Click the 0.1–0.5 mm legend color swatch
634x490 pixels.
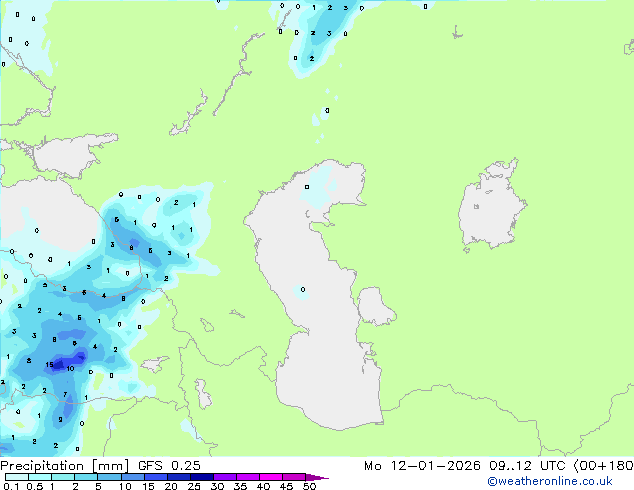tap(17, 477)
